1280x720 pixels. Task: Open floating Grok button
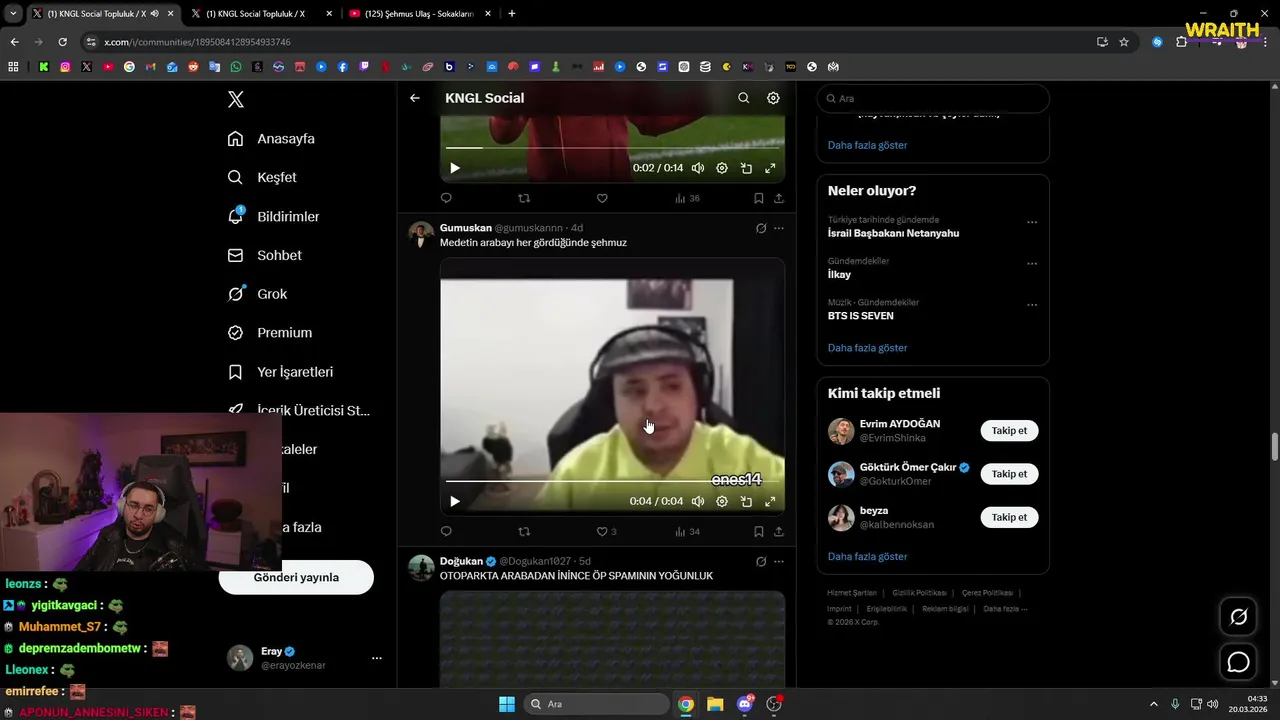coord(1239,617)
